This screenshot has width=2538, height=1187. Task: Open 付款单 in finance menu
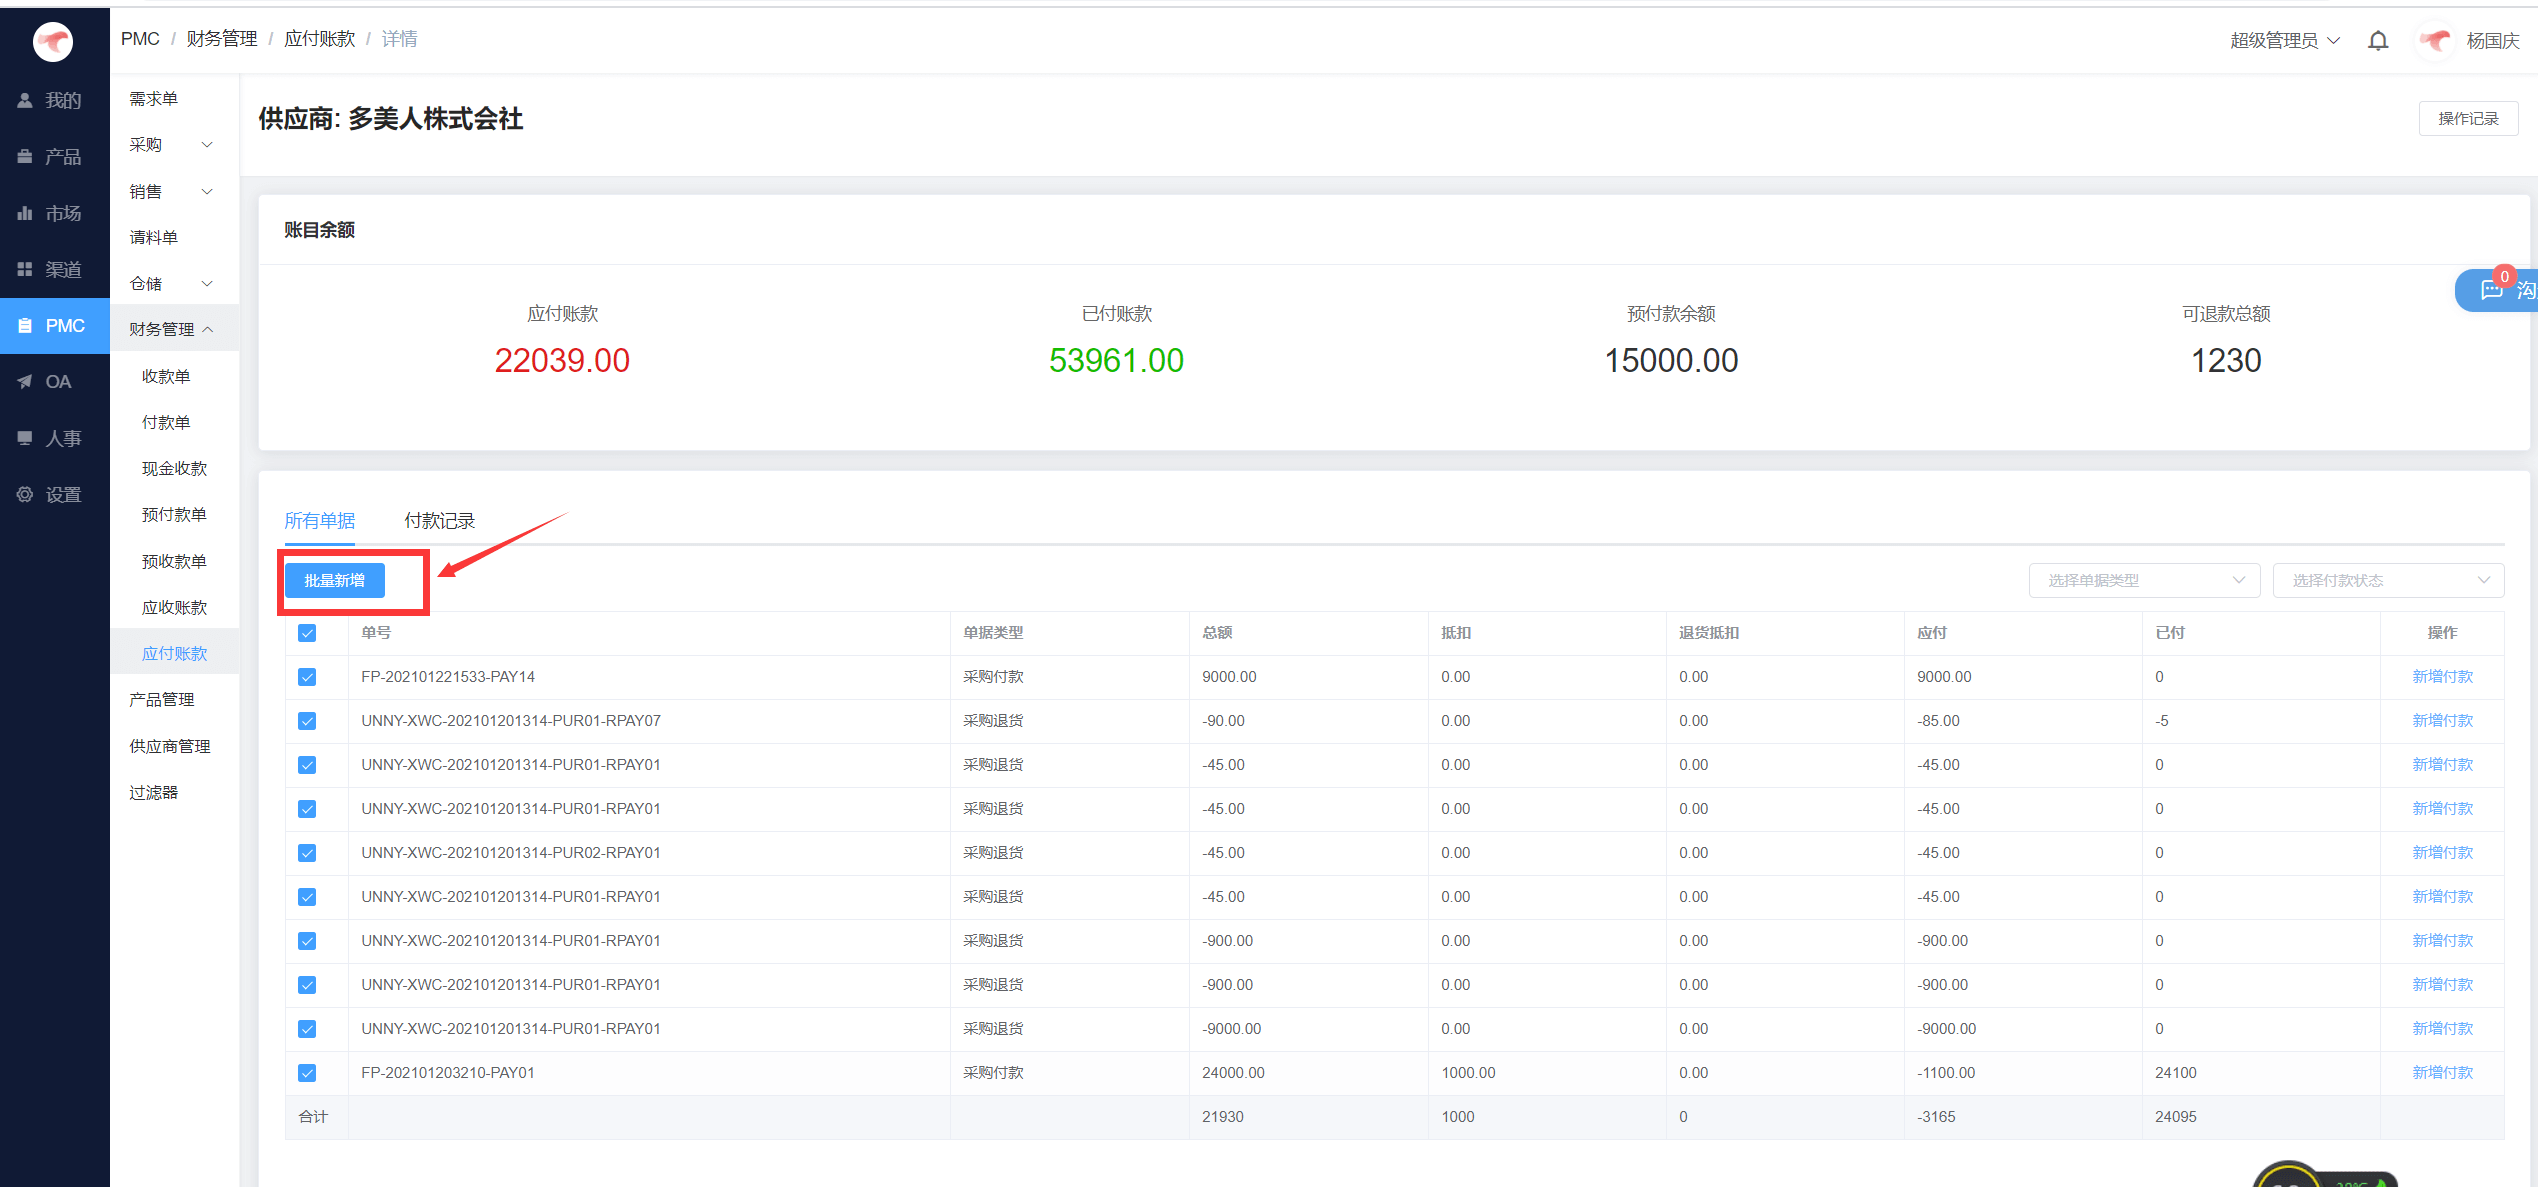166,423
